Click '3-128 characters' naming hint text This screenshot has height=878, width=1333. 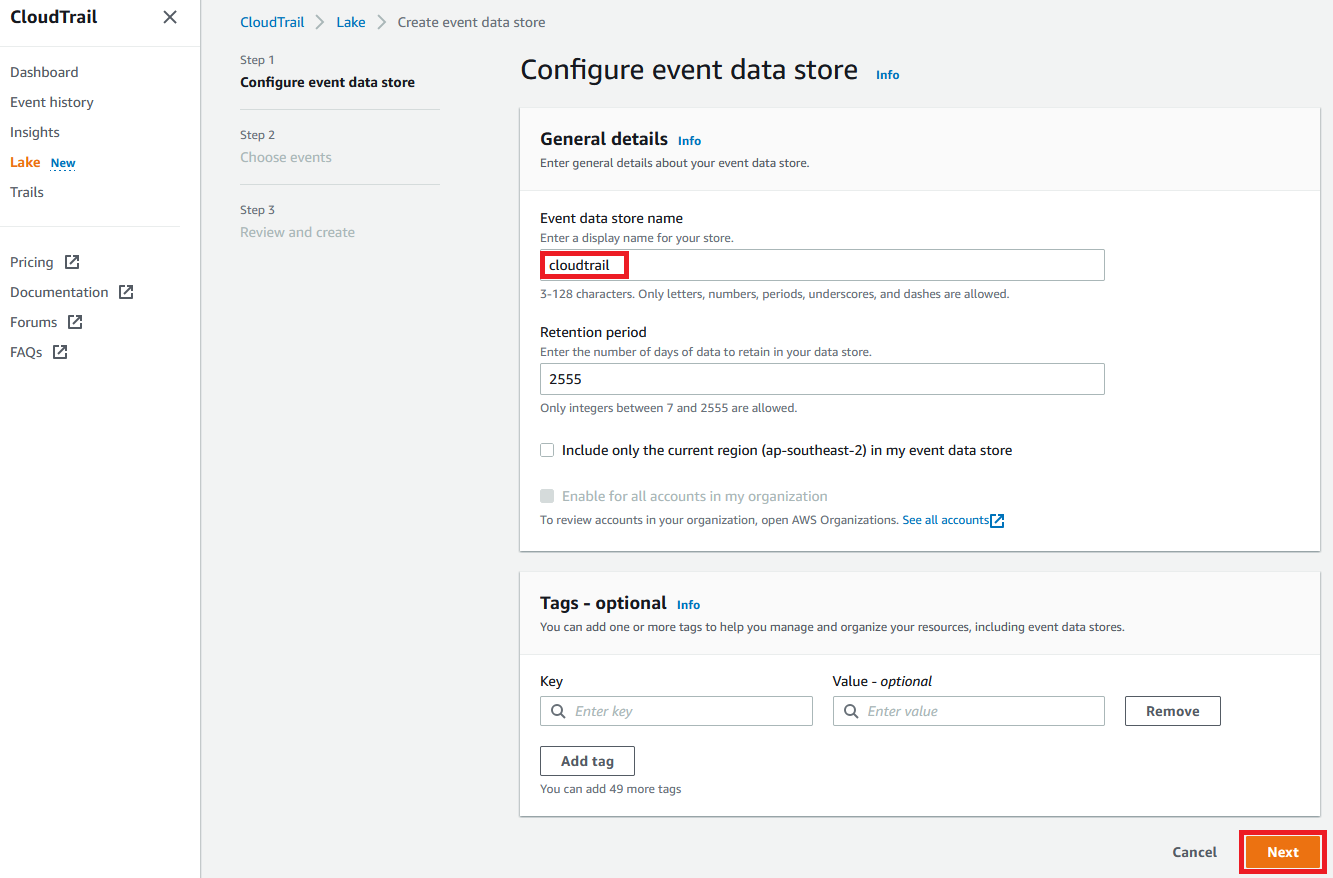(x=775, y=294)
